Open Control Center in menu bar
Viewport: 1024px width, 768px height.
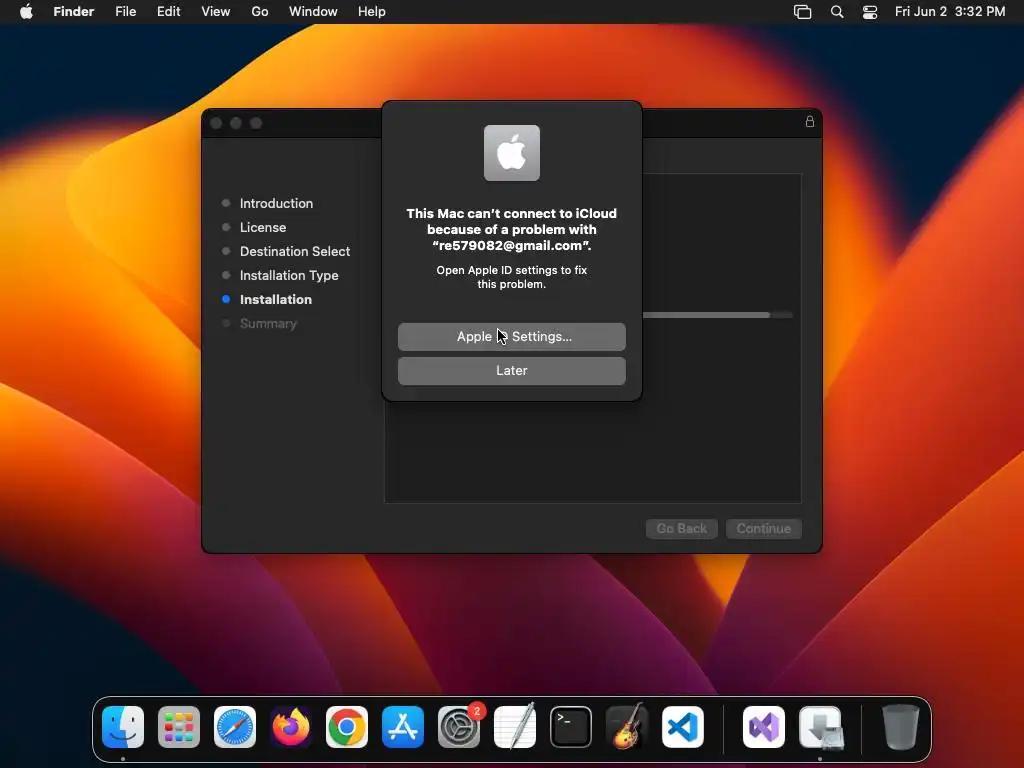point(870,12)
